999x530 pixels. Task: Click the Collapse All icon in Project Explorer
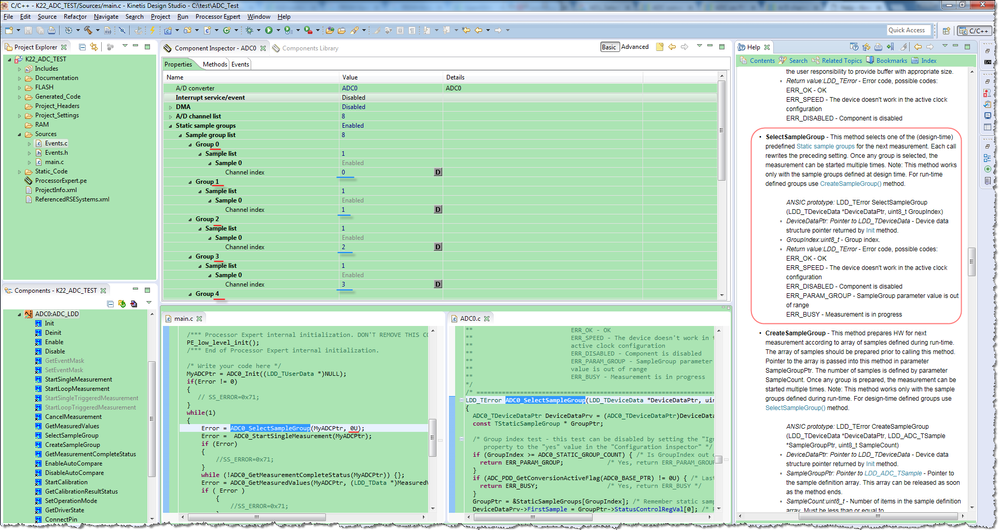point(84,47)
